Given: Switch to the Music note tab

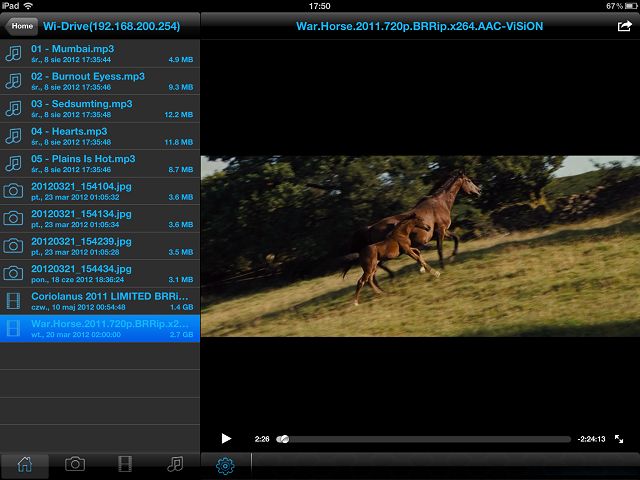Looking at the screenshot, I should tap(175, 464).
